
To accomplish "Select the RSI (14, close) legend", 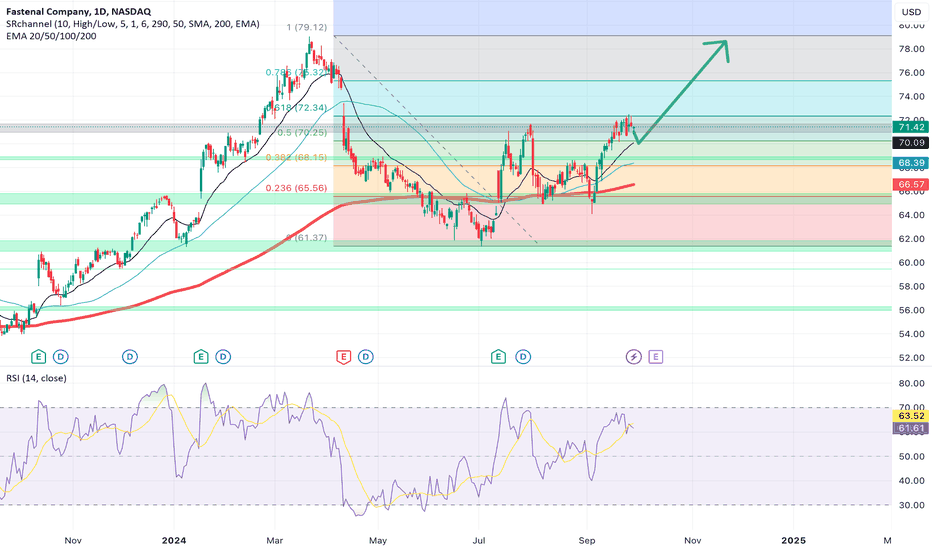I will click(36, 378).
